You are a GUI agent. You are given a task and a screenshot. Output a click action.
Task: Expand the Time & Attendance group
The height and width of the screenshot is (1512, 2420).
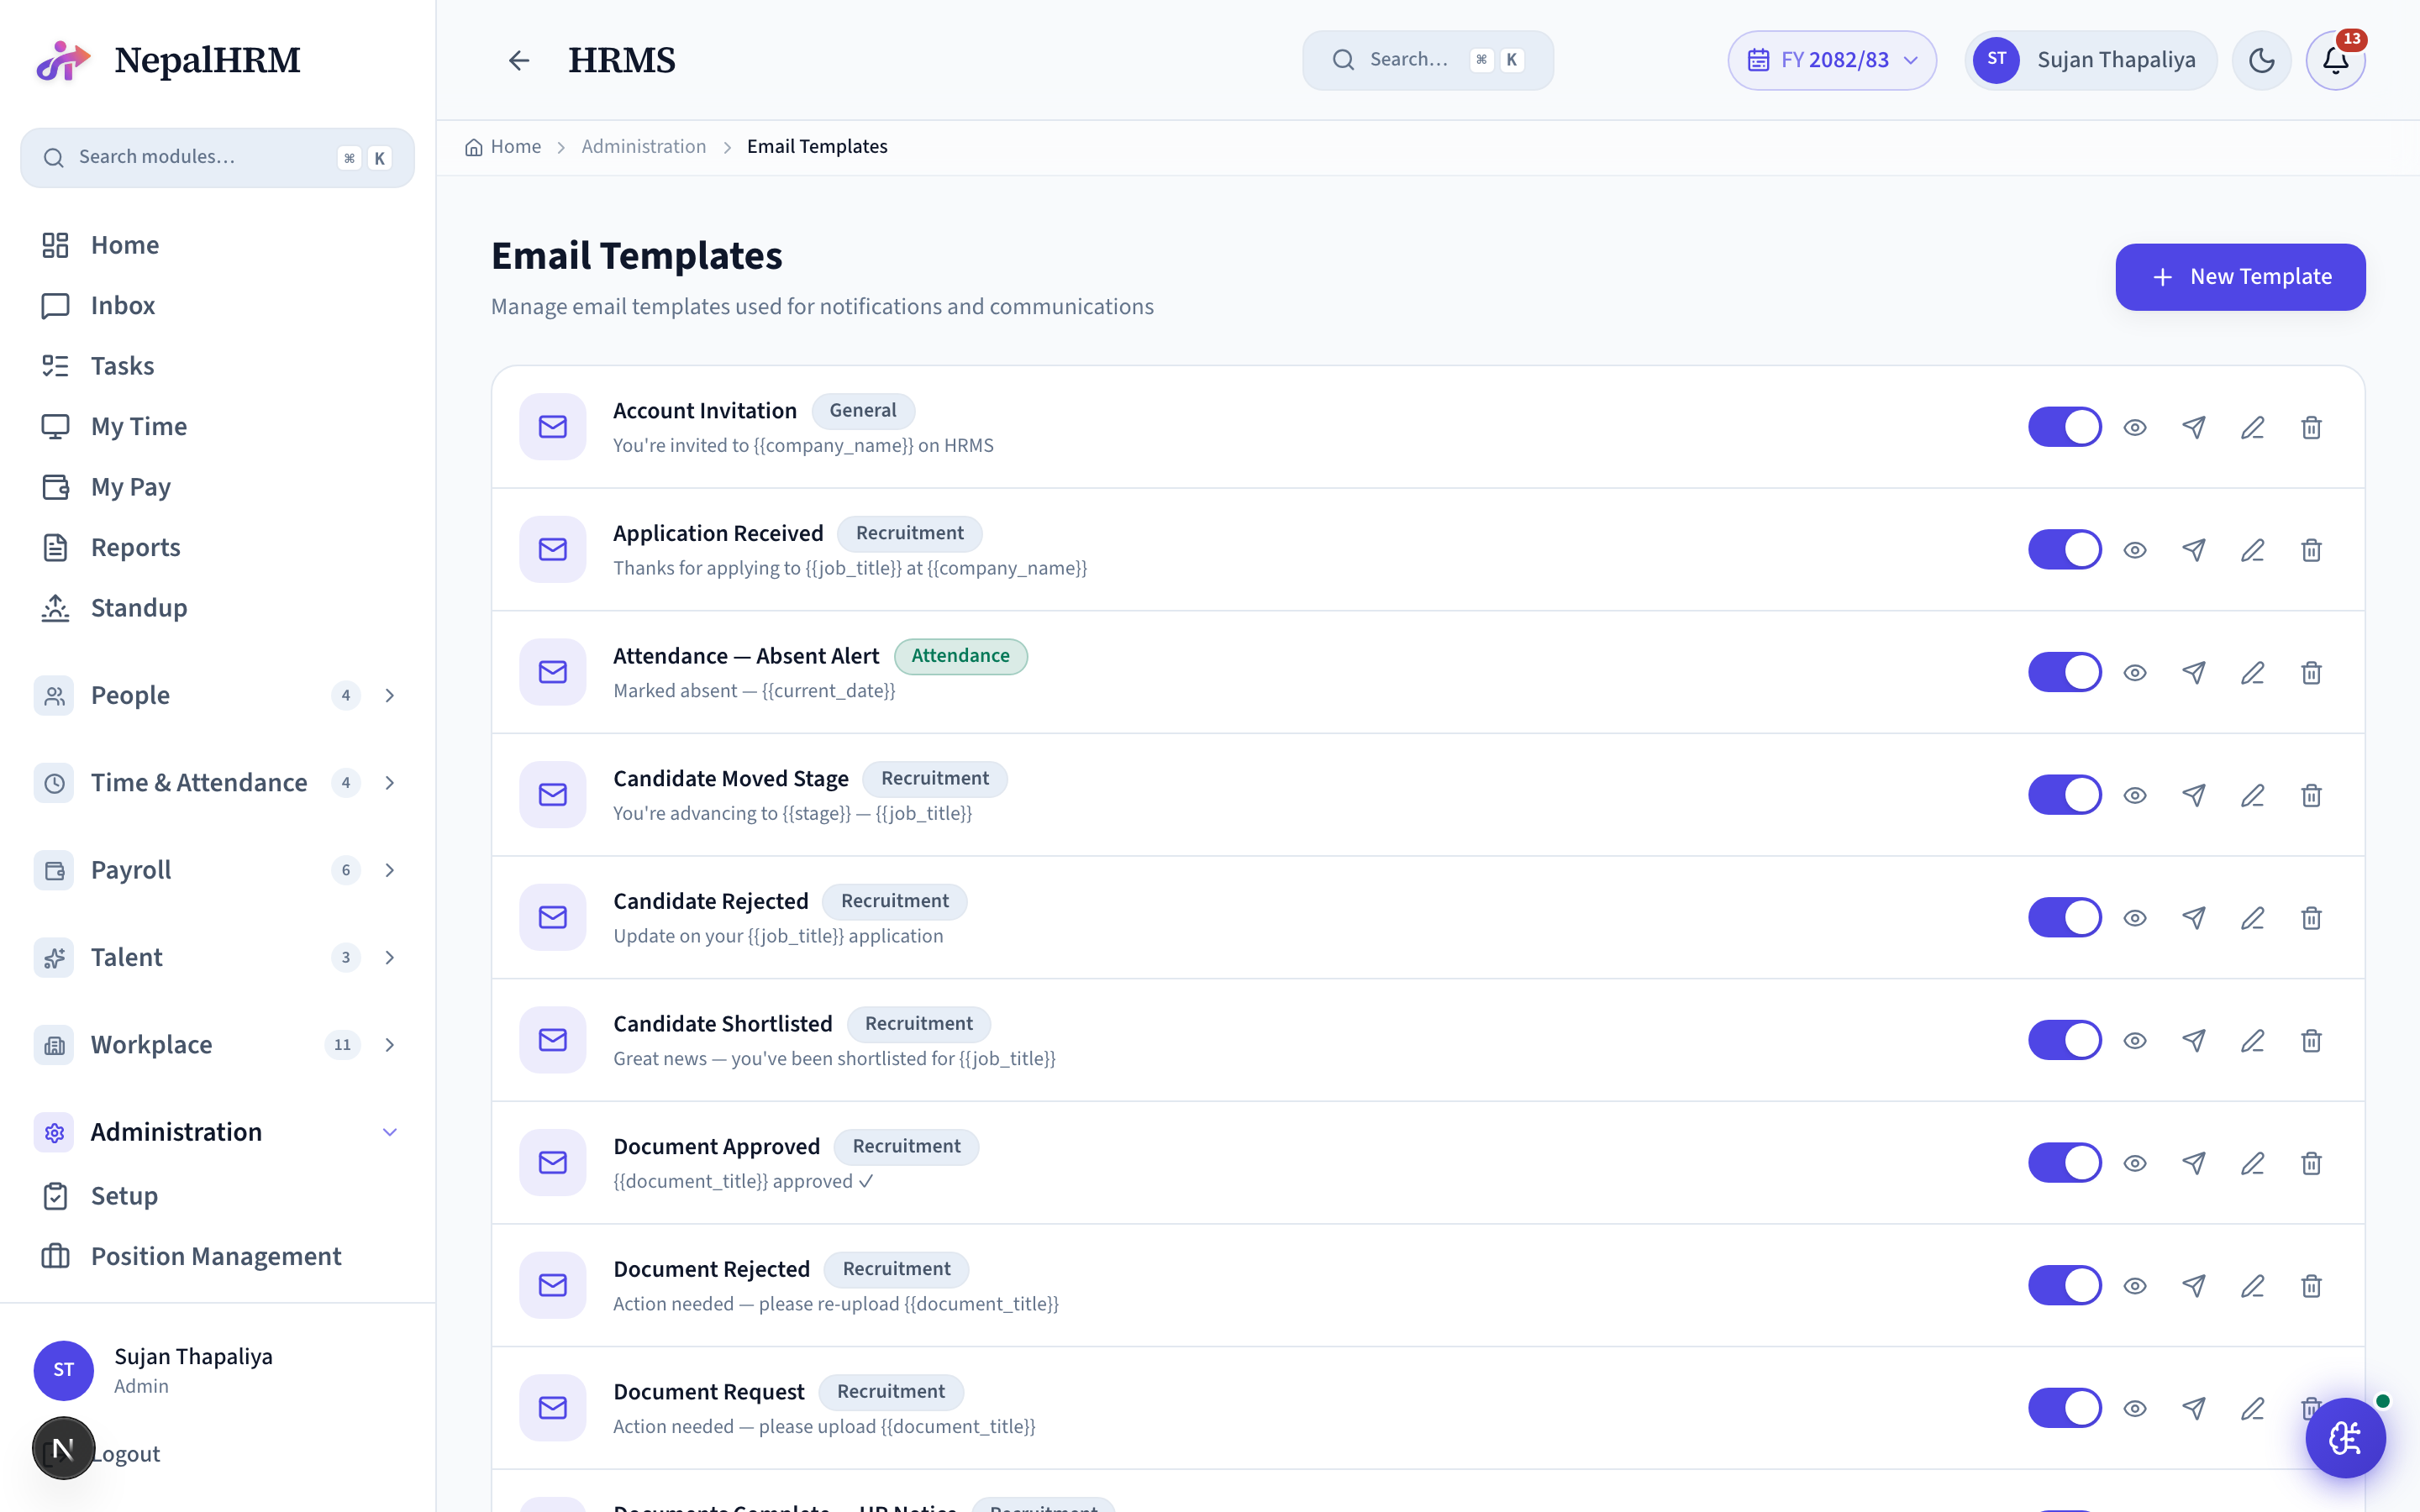tap(217, 783)
